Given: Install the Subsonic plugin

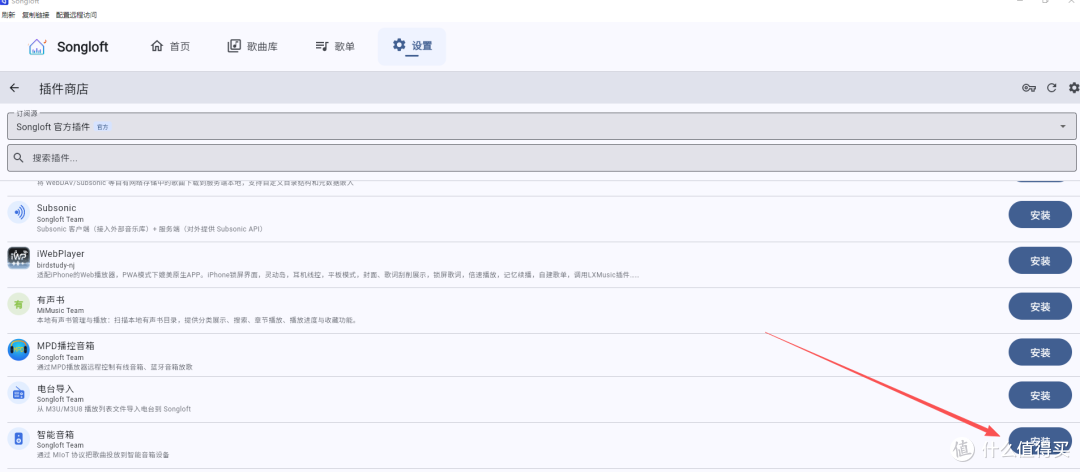Looking at the screenshot, I should 1040,215.
